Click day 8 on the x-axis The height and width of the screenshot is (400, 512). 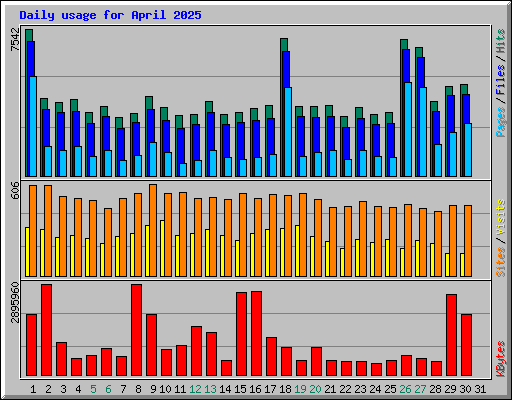(x=138, y=389)
